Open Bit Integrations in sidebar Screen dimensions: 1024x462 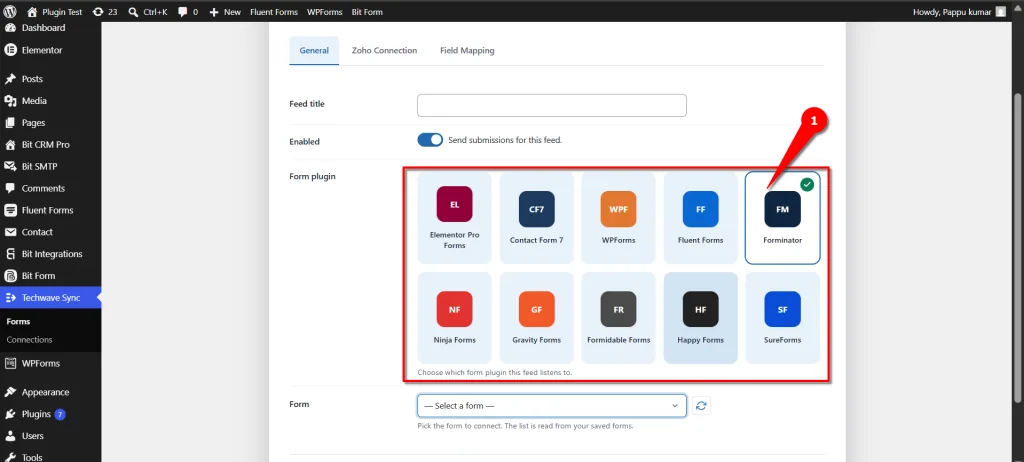(x=50, y=254)
